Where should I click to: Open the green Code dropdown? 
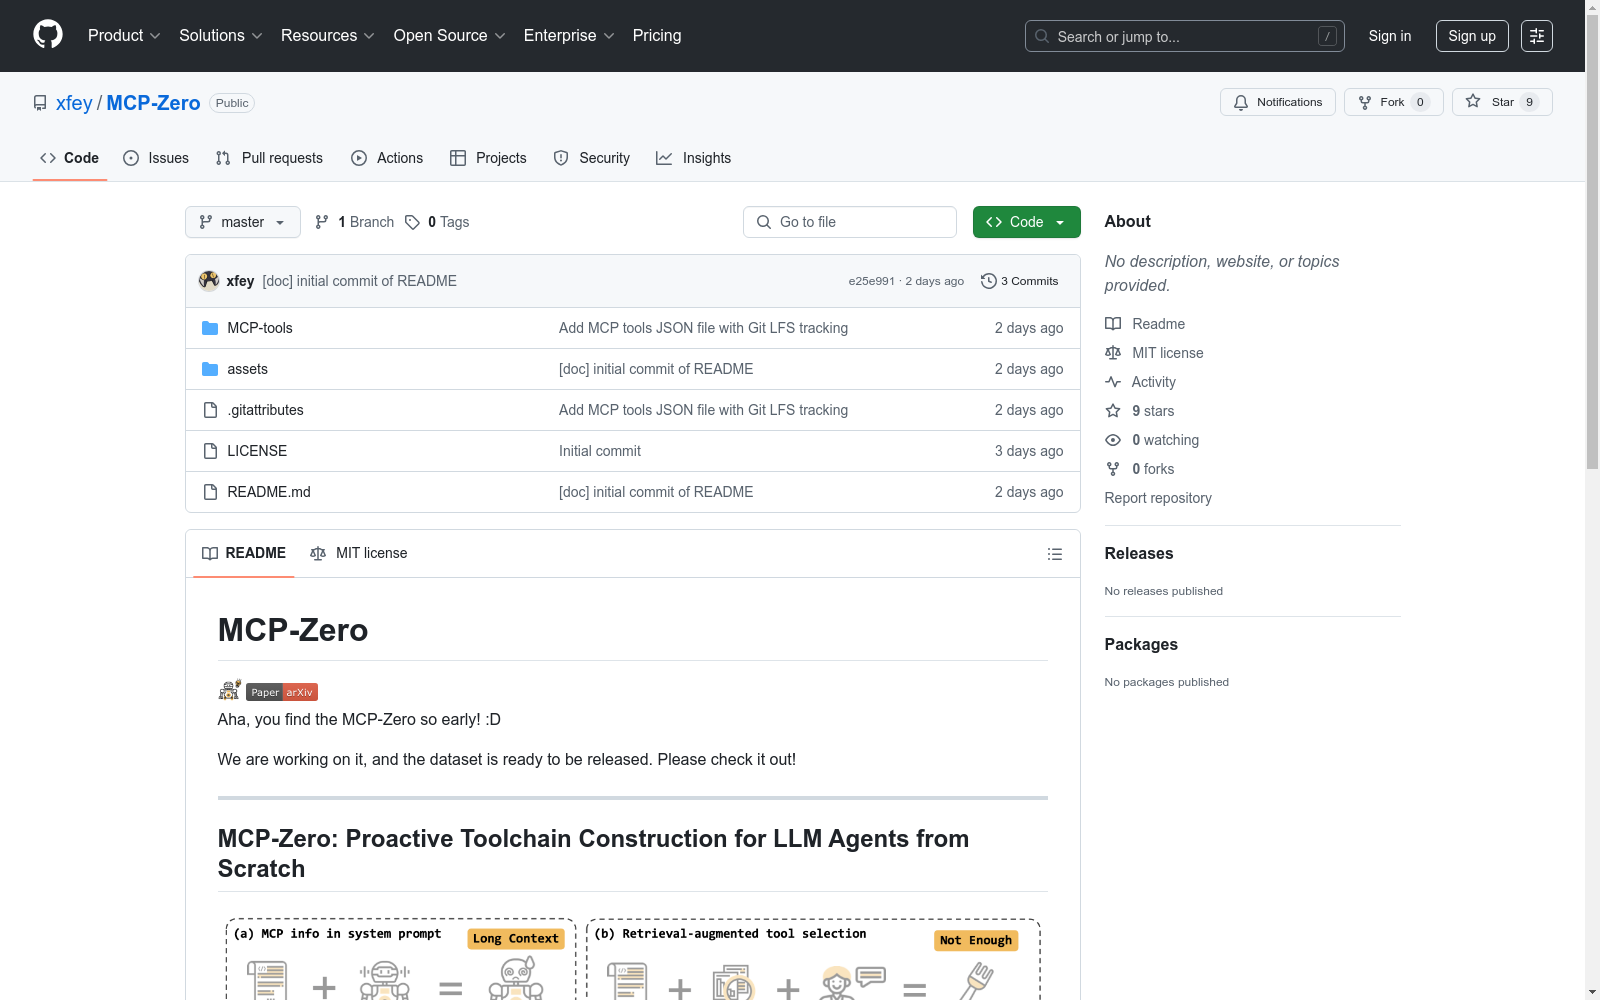point(1026,222)
